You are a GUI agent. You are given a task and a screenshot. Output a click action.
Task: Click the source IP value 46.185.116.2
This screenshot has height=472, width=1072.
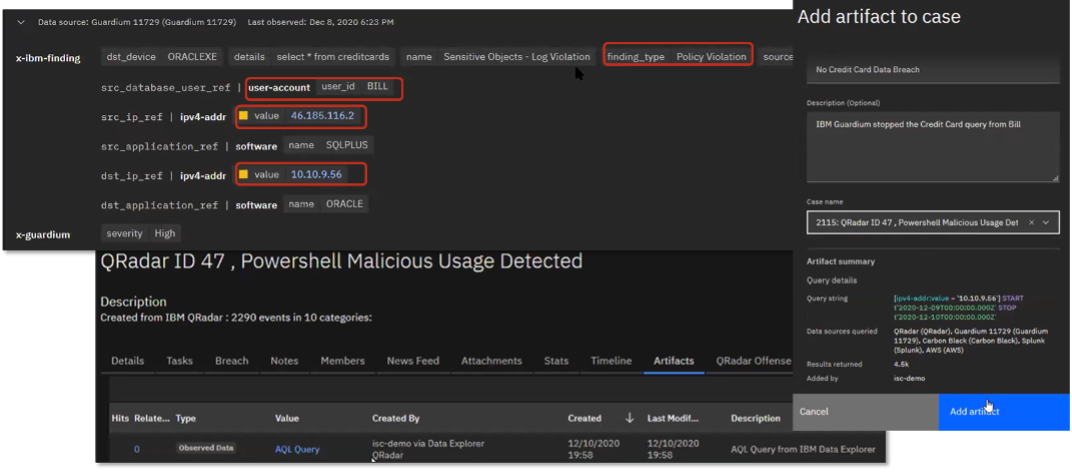[322, 117]
